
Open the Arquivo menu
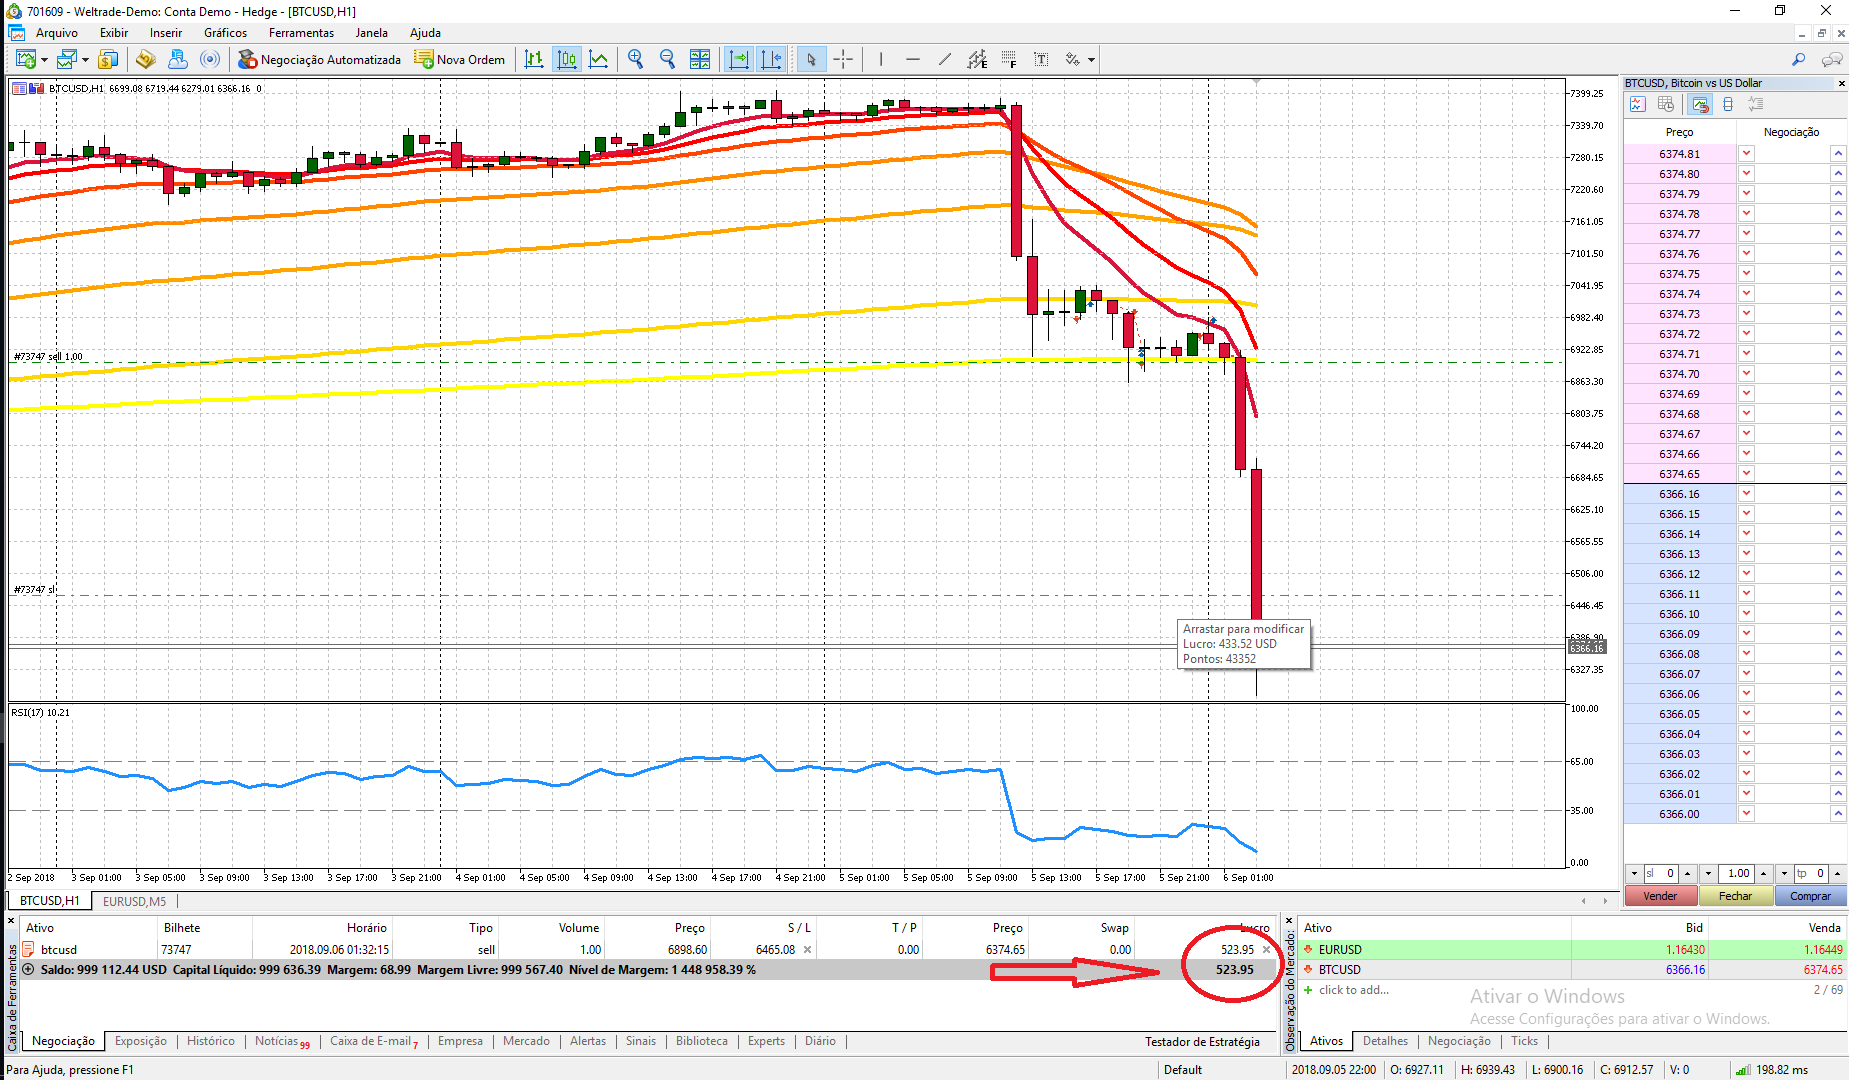pyautogui.click(x=57, y=33)
